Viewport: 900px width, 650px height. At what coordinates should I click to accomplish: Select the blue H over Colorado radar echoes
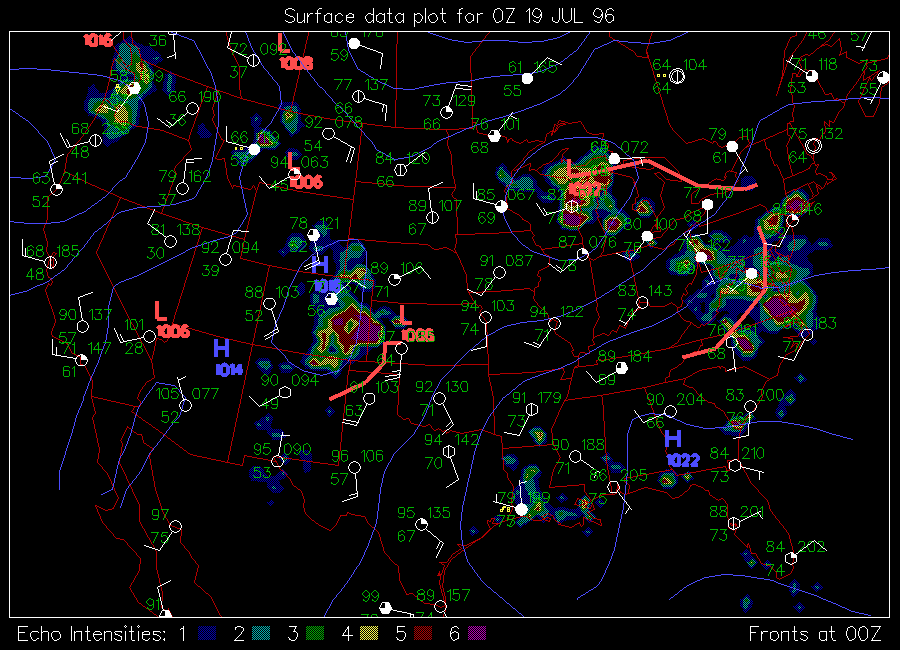320,265
